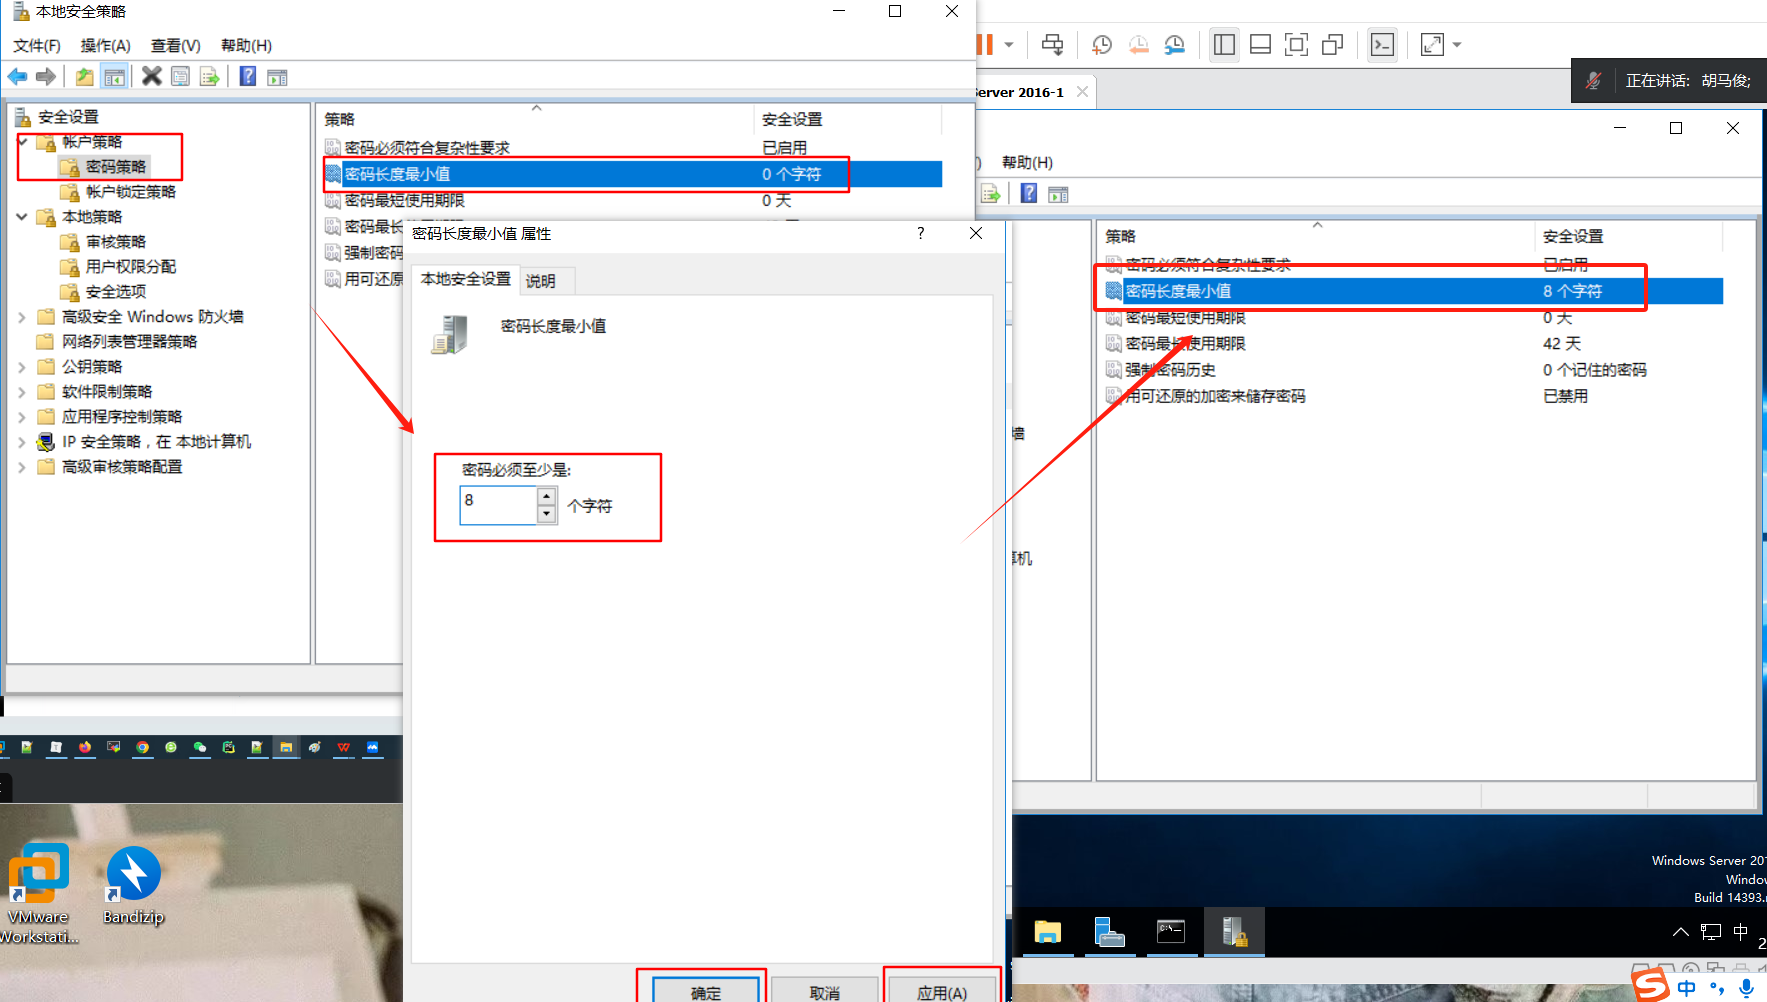Click the WeChat icon in the taskbar
1767x1002 pixels.
199,747
